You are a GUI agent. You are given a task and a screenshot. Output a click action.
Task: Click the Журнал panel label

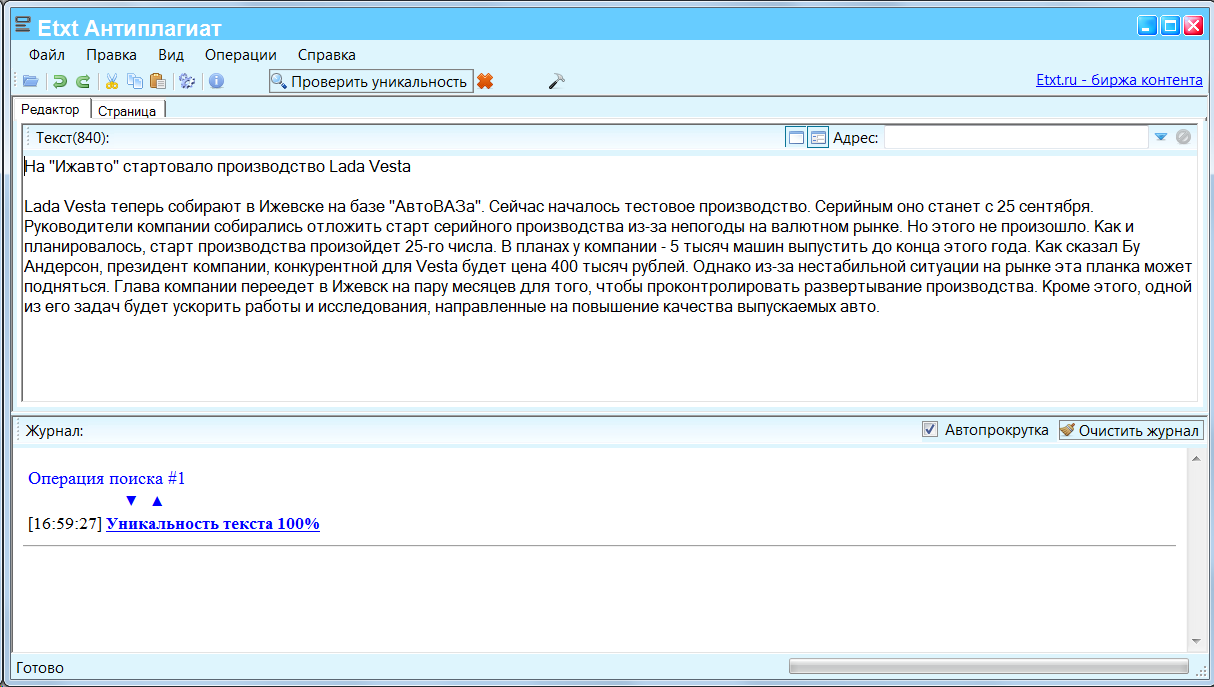click(54, 431)
